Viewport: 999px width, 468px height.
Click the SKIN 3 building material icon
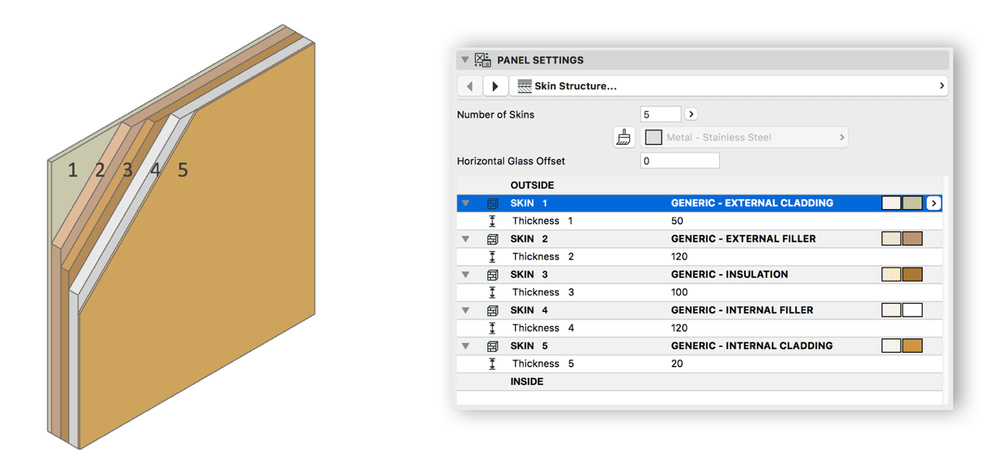(492, 274)
